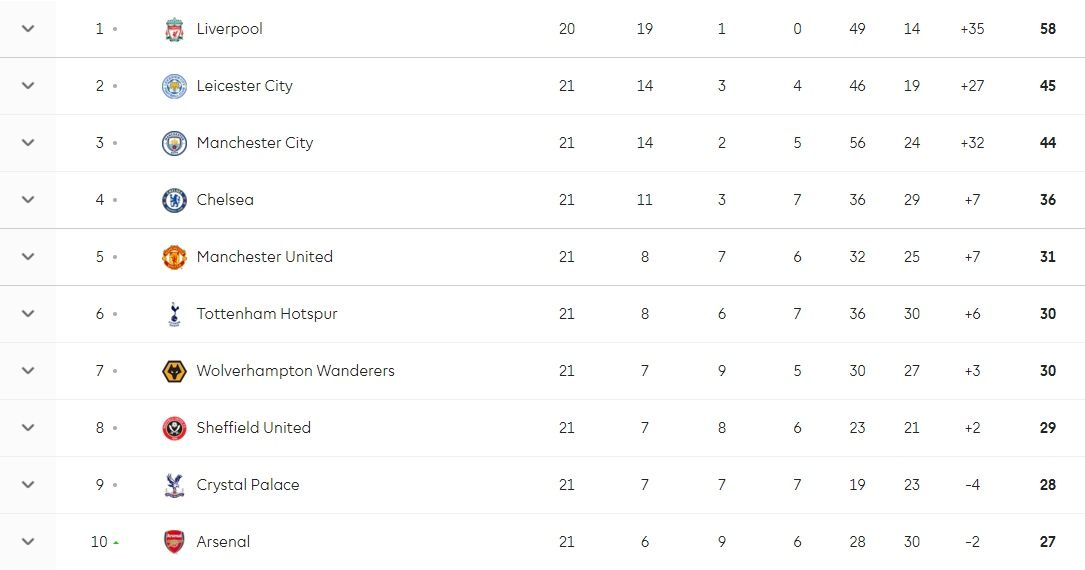Open the Leicester City team link
The width and height of the screenshot is (1085, 570).
(x=244, y=86)
